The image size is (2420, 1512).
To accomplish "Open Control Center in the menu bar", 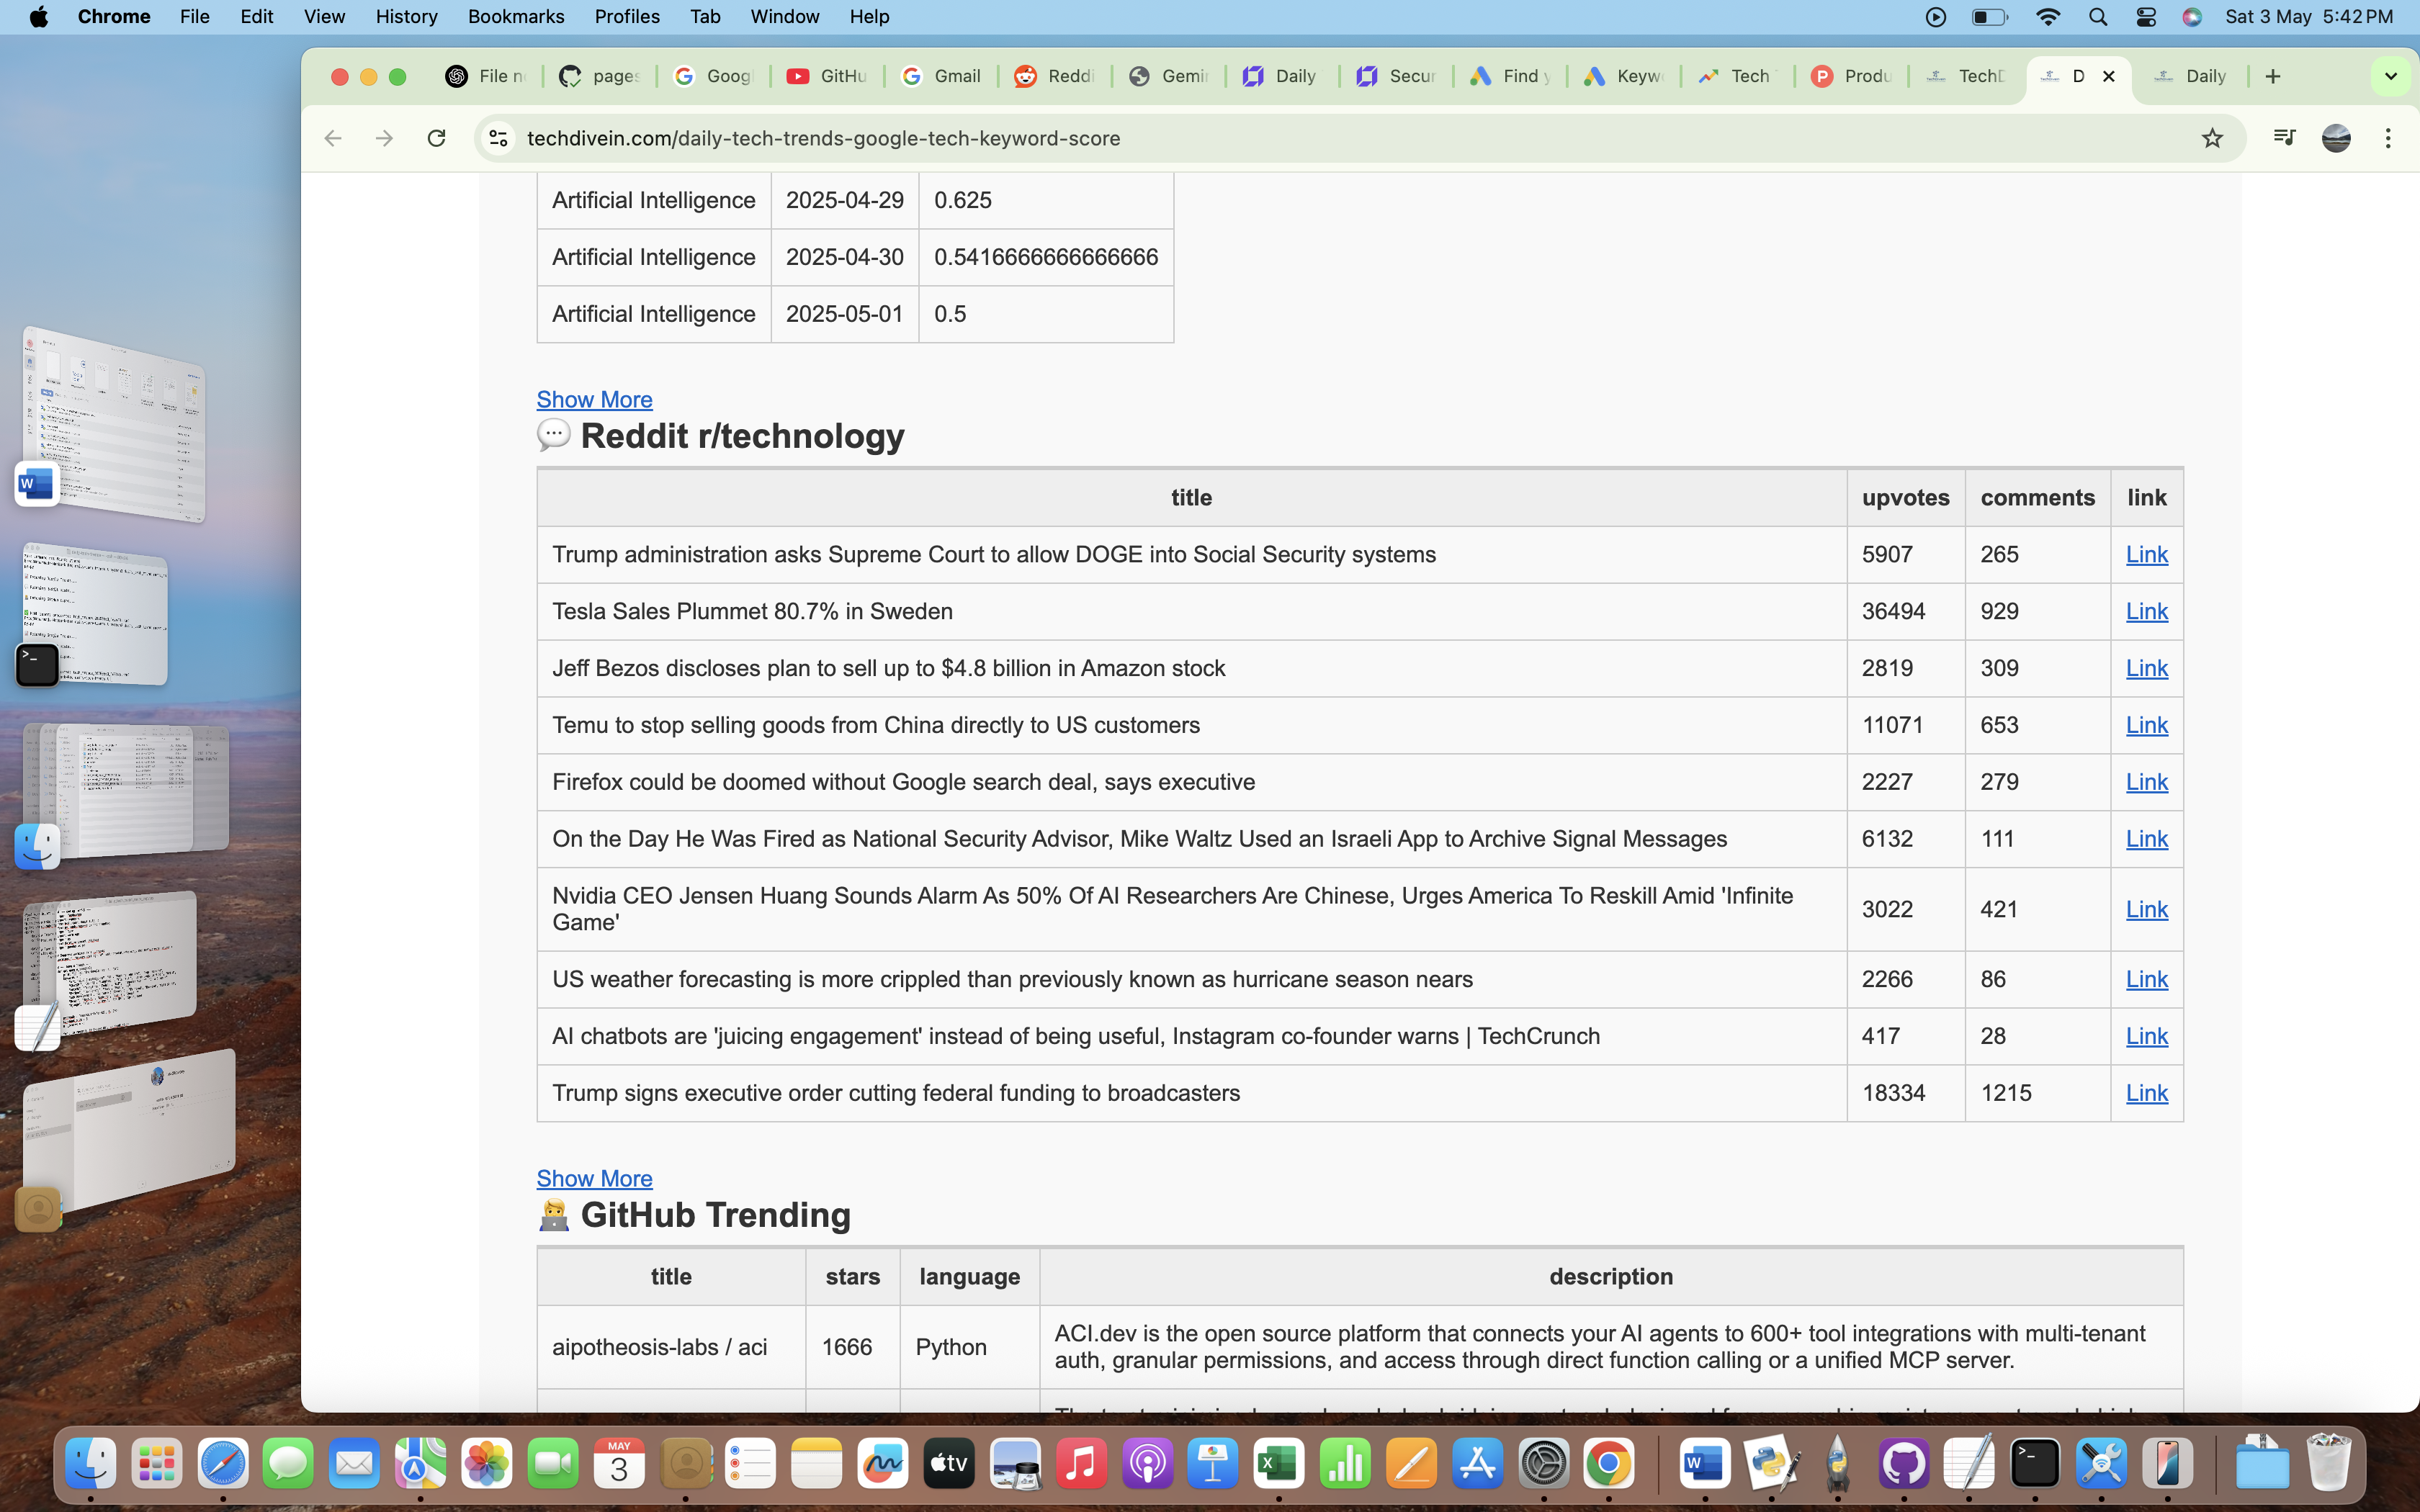I will (2146, 17).
